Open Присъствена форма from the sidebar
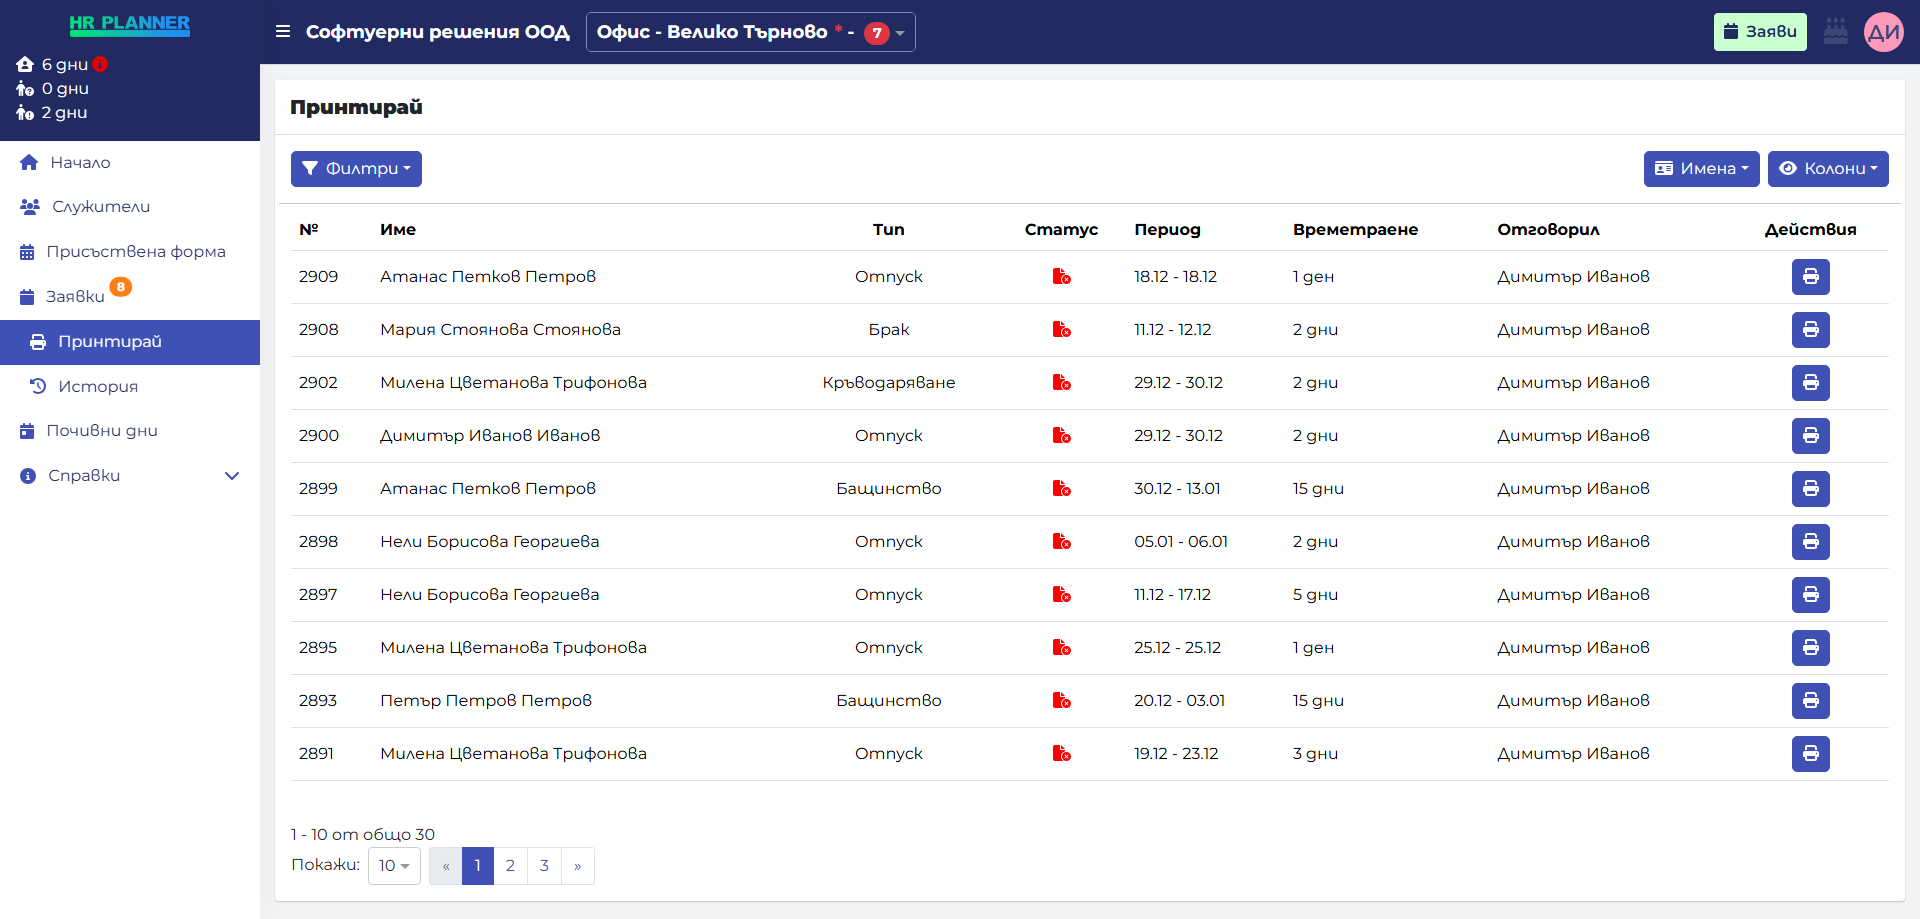This screenshot has width=1920, height=919. (136, 251)
